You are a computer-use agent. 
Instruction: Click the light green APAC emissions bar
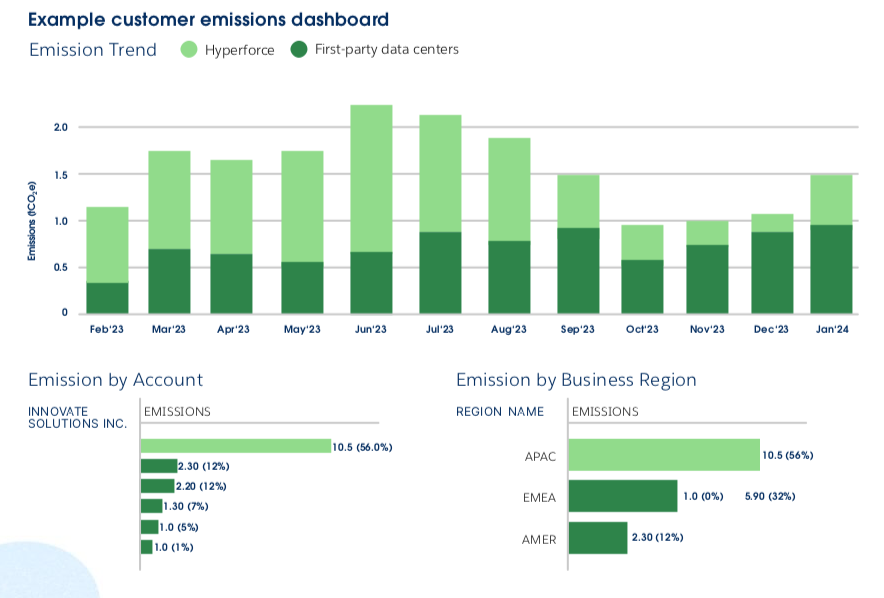[x=664, y=455]
